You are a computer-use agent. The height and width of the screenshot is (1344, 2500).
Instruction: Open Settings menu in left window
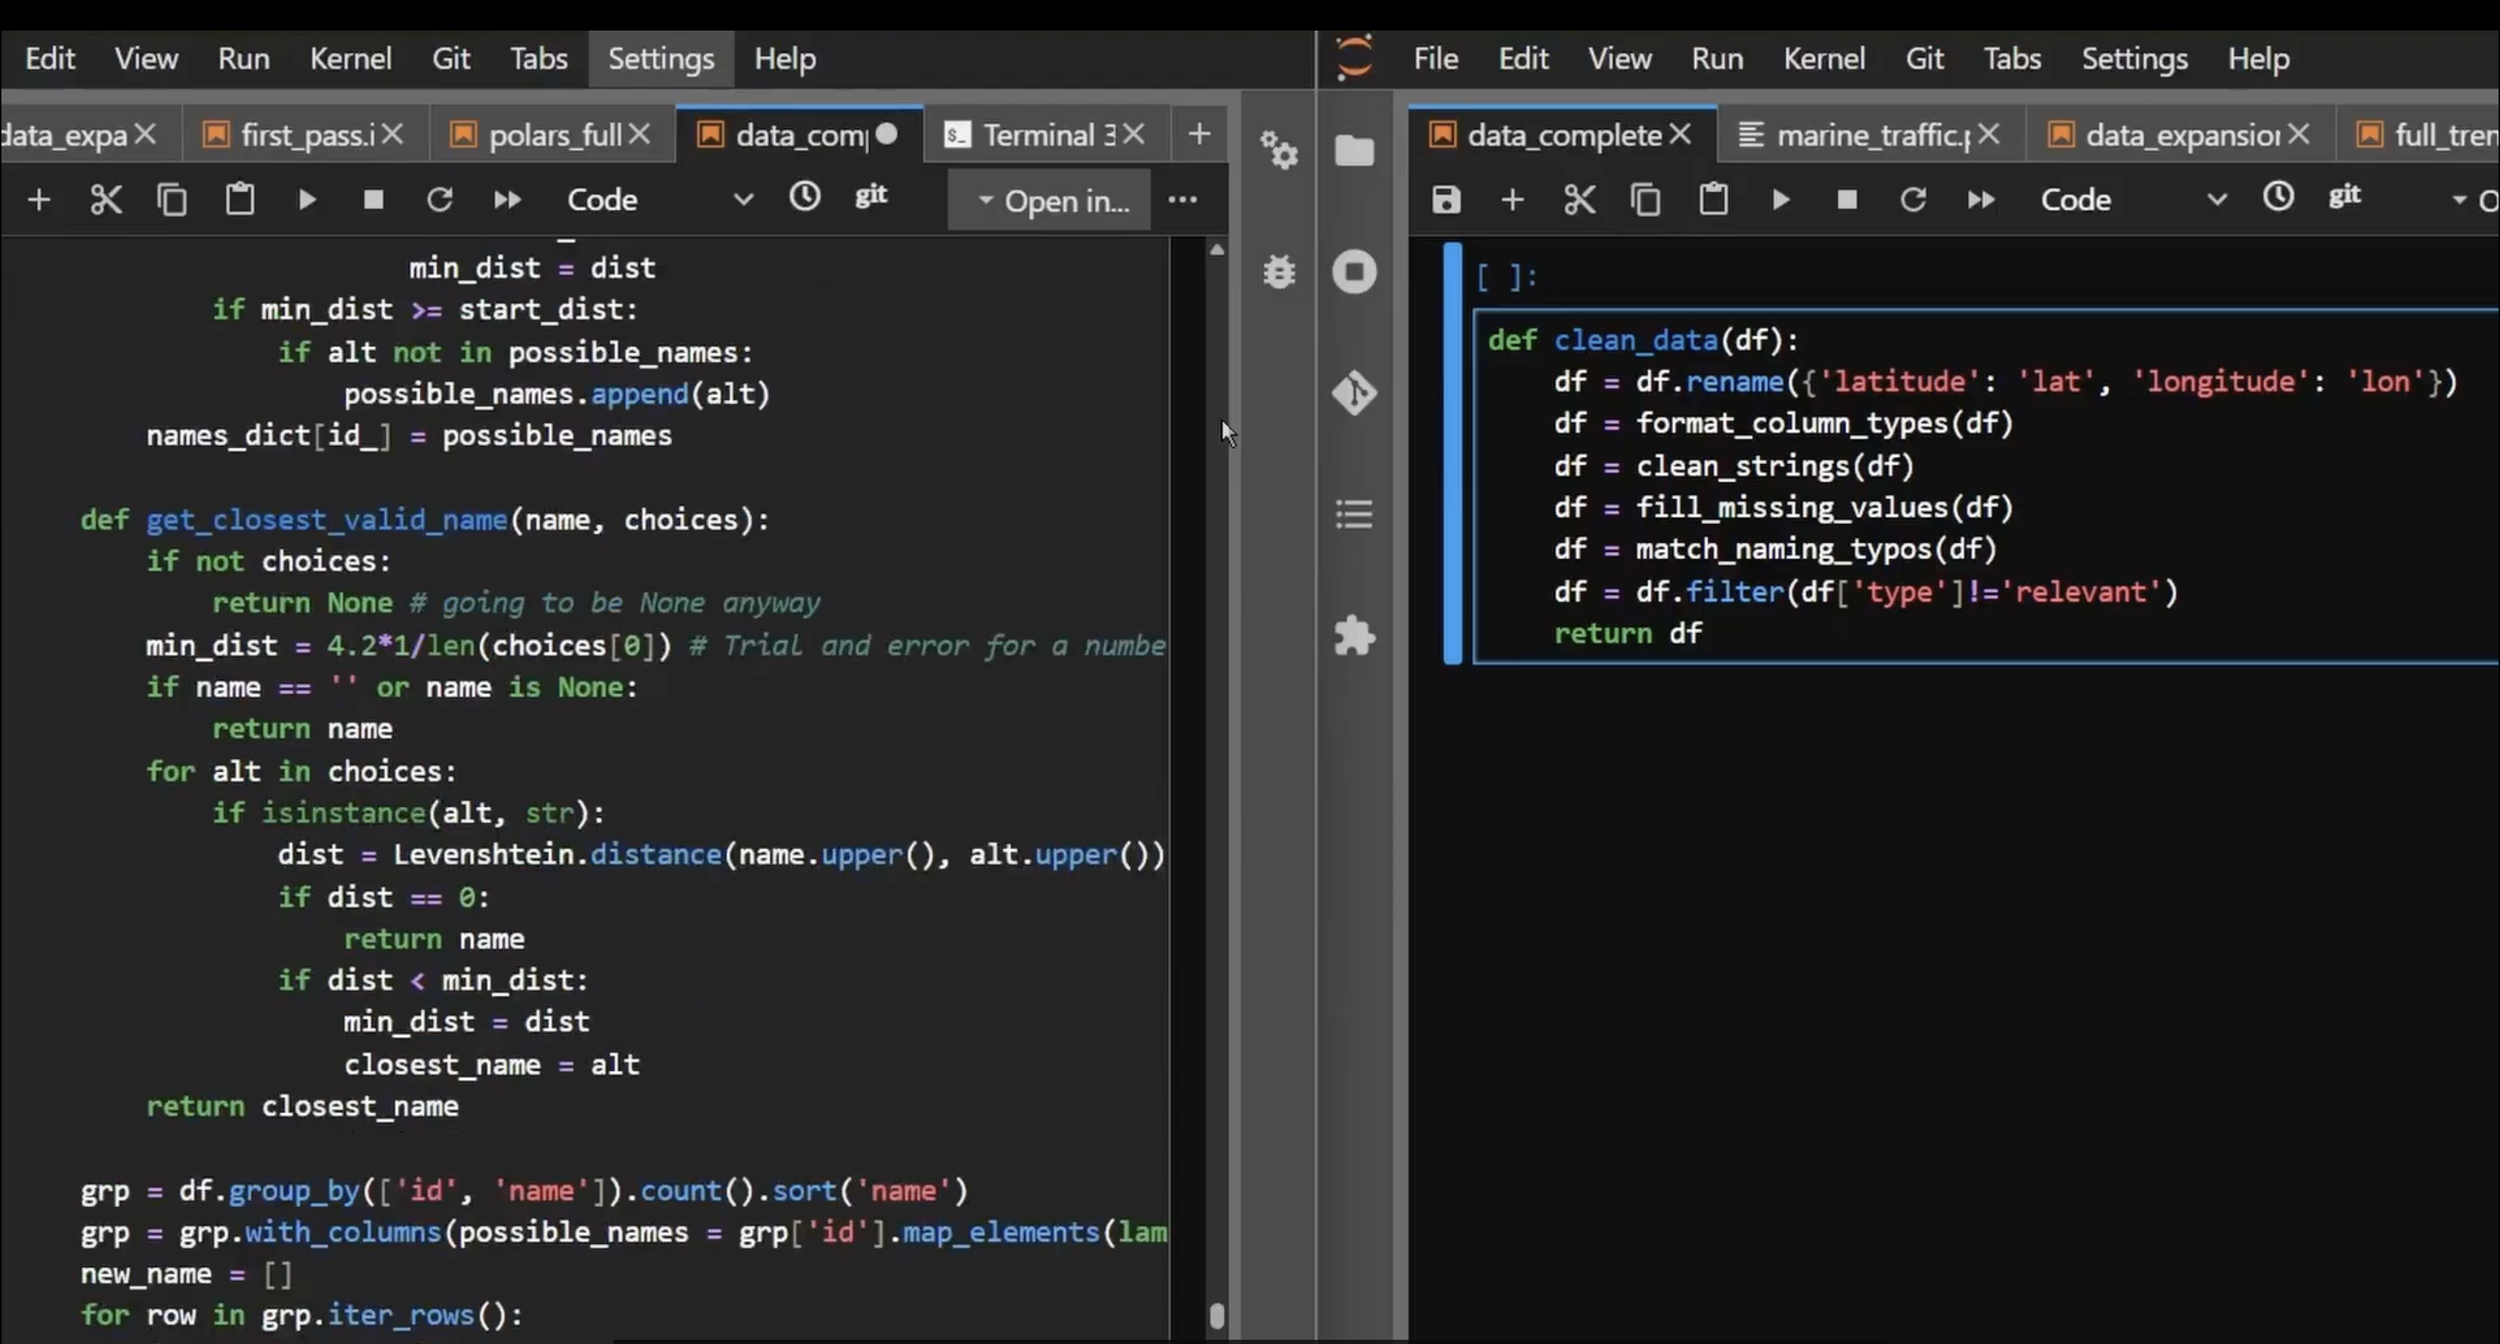661,59
